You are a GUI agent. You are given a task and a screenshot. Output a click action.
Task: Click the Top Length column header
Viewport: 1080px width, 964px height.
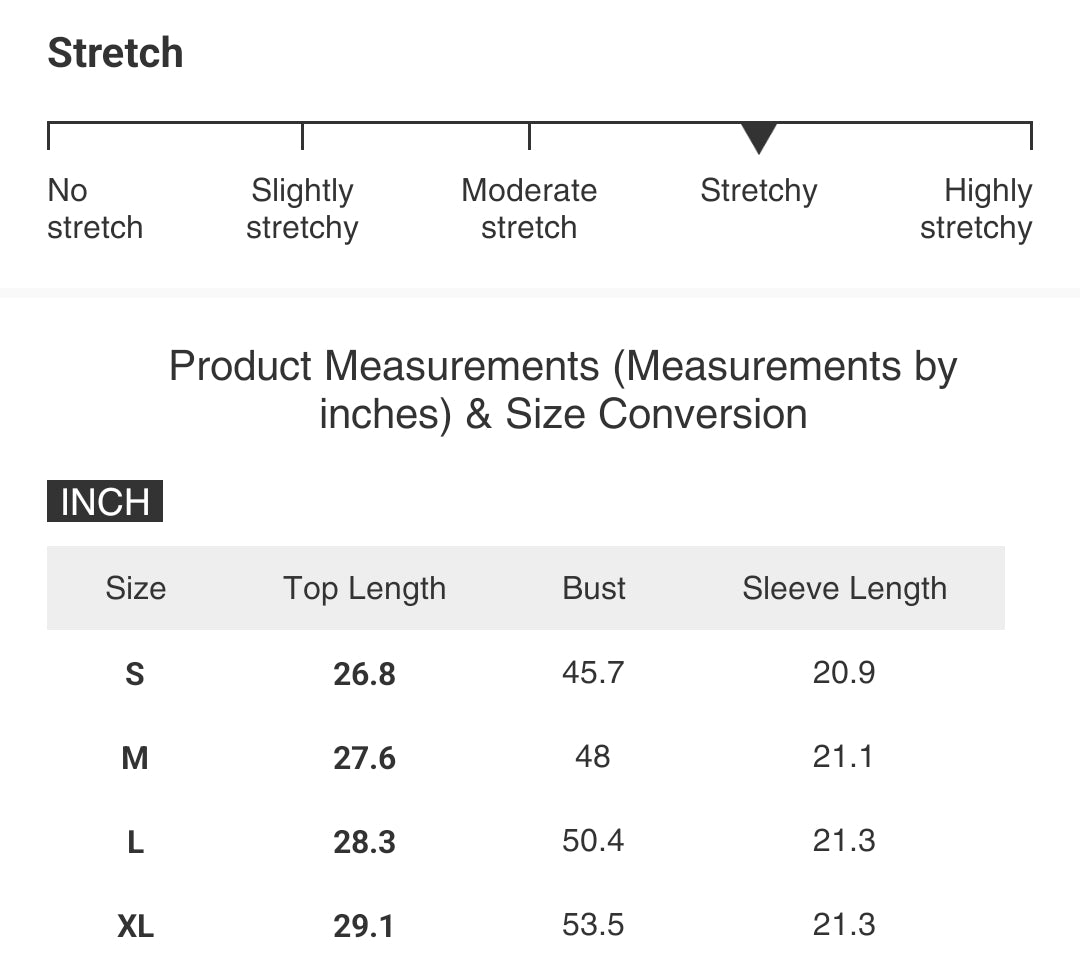tap(364, 589)
